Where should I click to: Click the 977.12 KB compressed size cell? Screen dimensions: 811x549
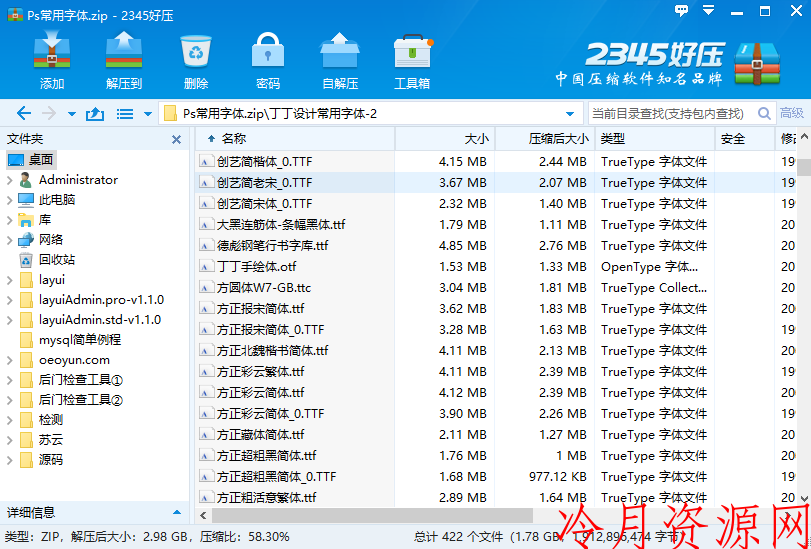pos(558,477)
